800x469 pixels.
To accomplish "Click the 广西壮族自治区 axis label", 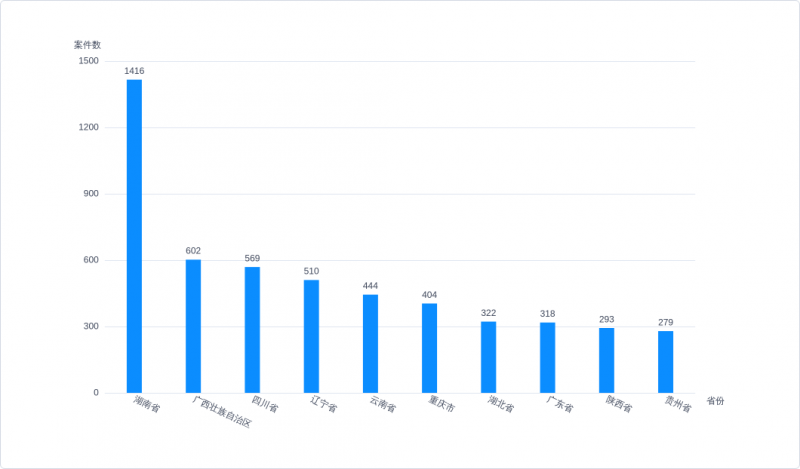I will 222,411.
